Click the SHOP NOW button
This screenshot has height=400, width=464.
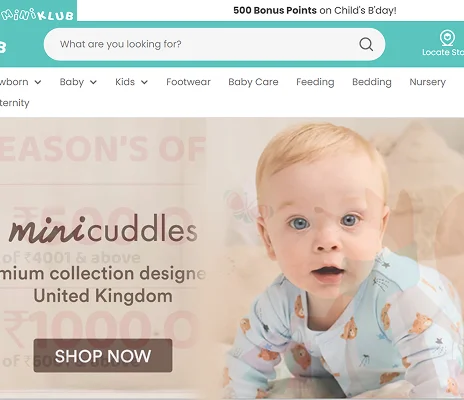coord(103,356)
